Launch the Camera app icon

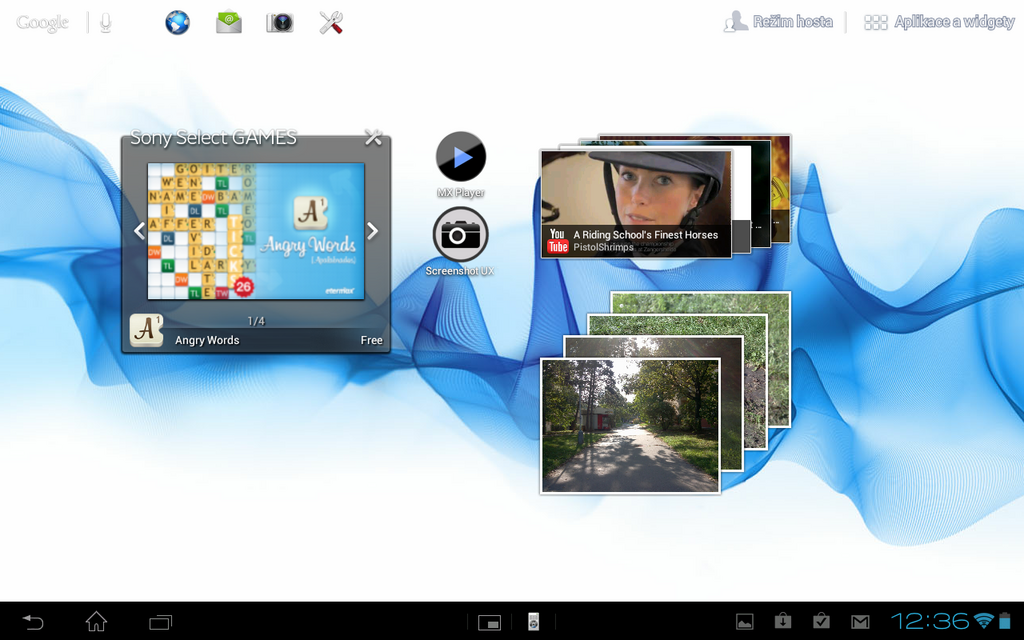point(279,22)
